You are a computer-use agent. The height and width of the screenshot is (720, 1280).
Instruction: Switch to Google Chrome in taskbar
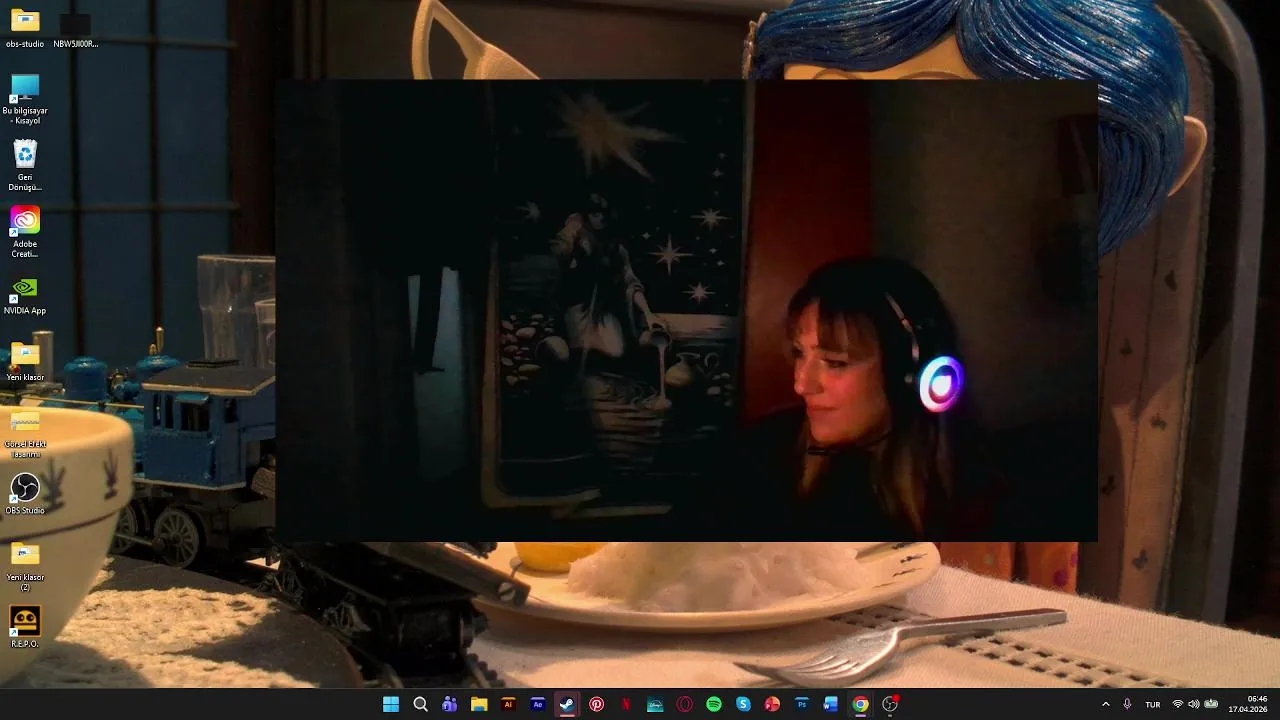(860, 704)
